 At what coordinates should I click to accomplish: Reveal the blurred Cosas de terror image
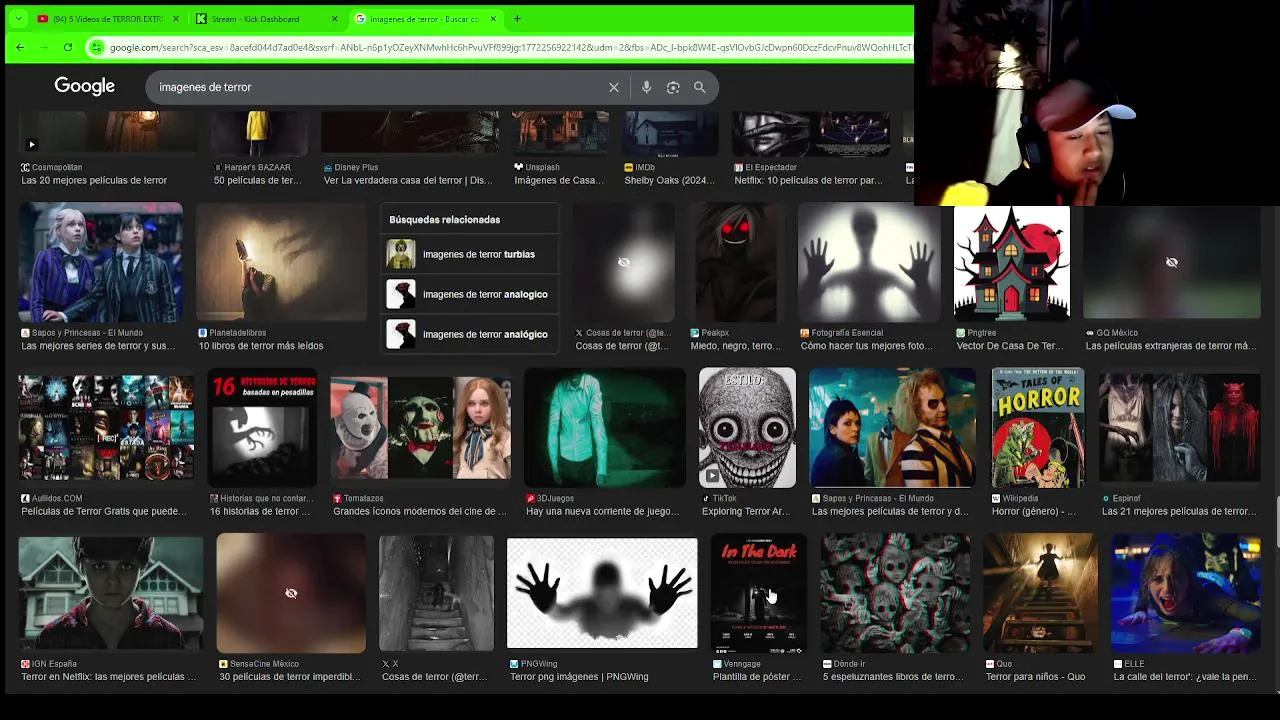(624, 262)
